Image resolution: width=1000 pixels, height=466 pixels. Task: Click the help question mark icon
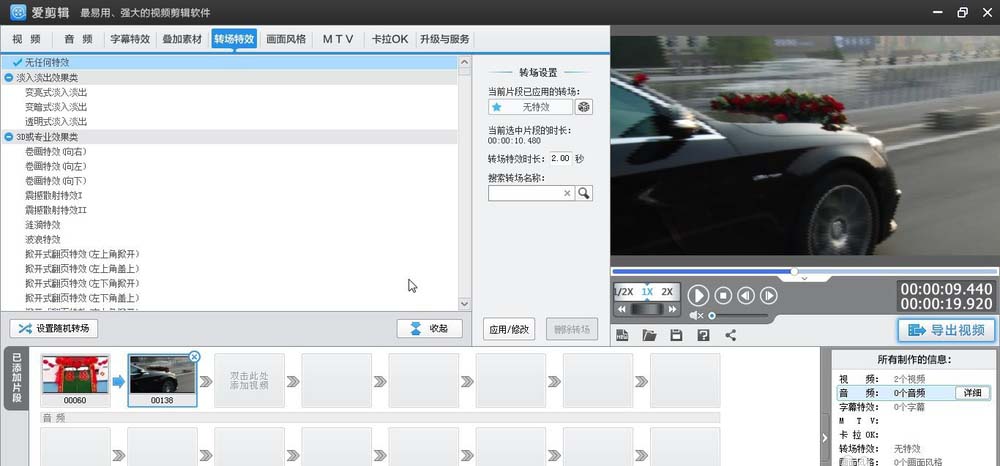tap(703, 334)
